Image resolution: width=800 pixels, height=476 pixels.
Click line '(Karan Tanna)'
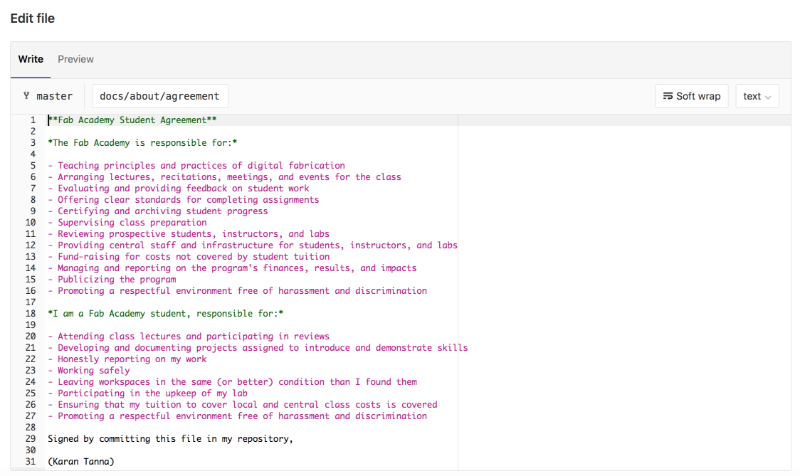click(x=81, y=462)
